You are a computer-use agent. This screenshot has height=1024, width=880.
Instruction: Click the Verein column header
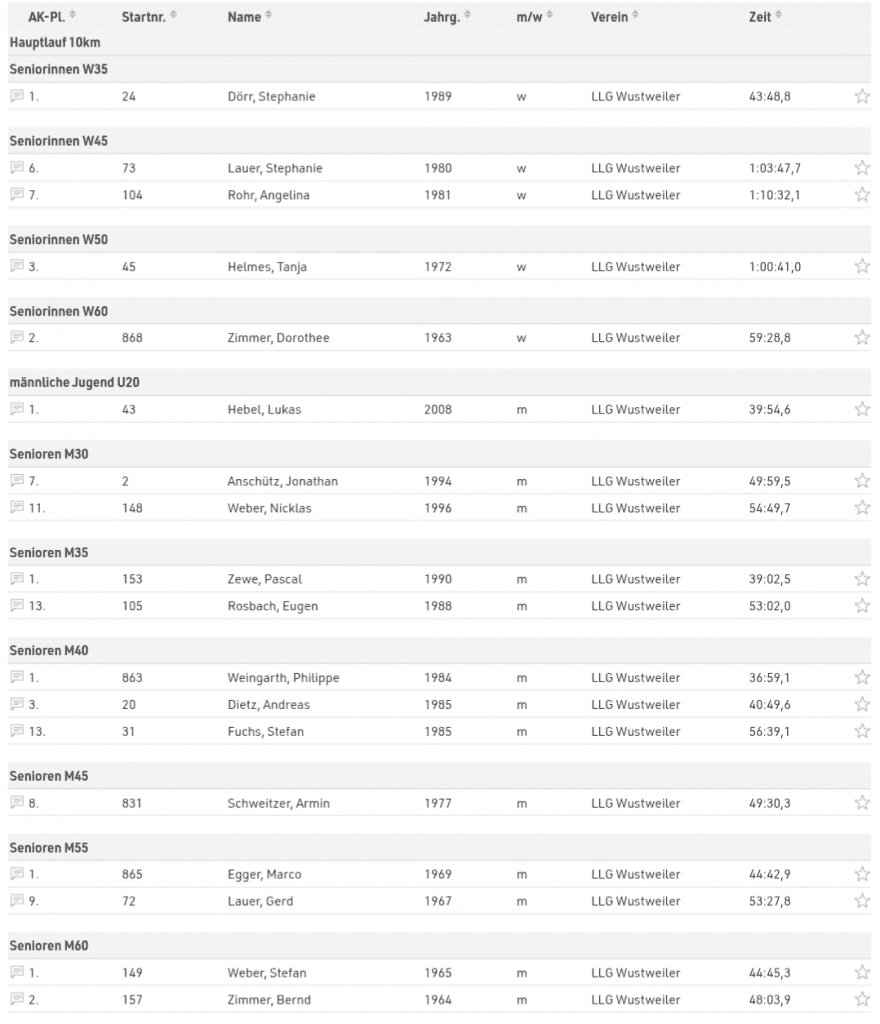[609, 17]
